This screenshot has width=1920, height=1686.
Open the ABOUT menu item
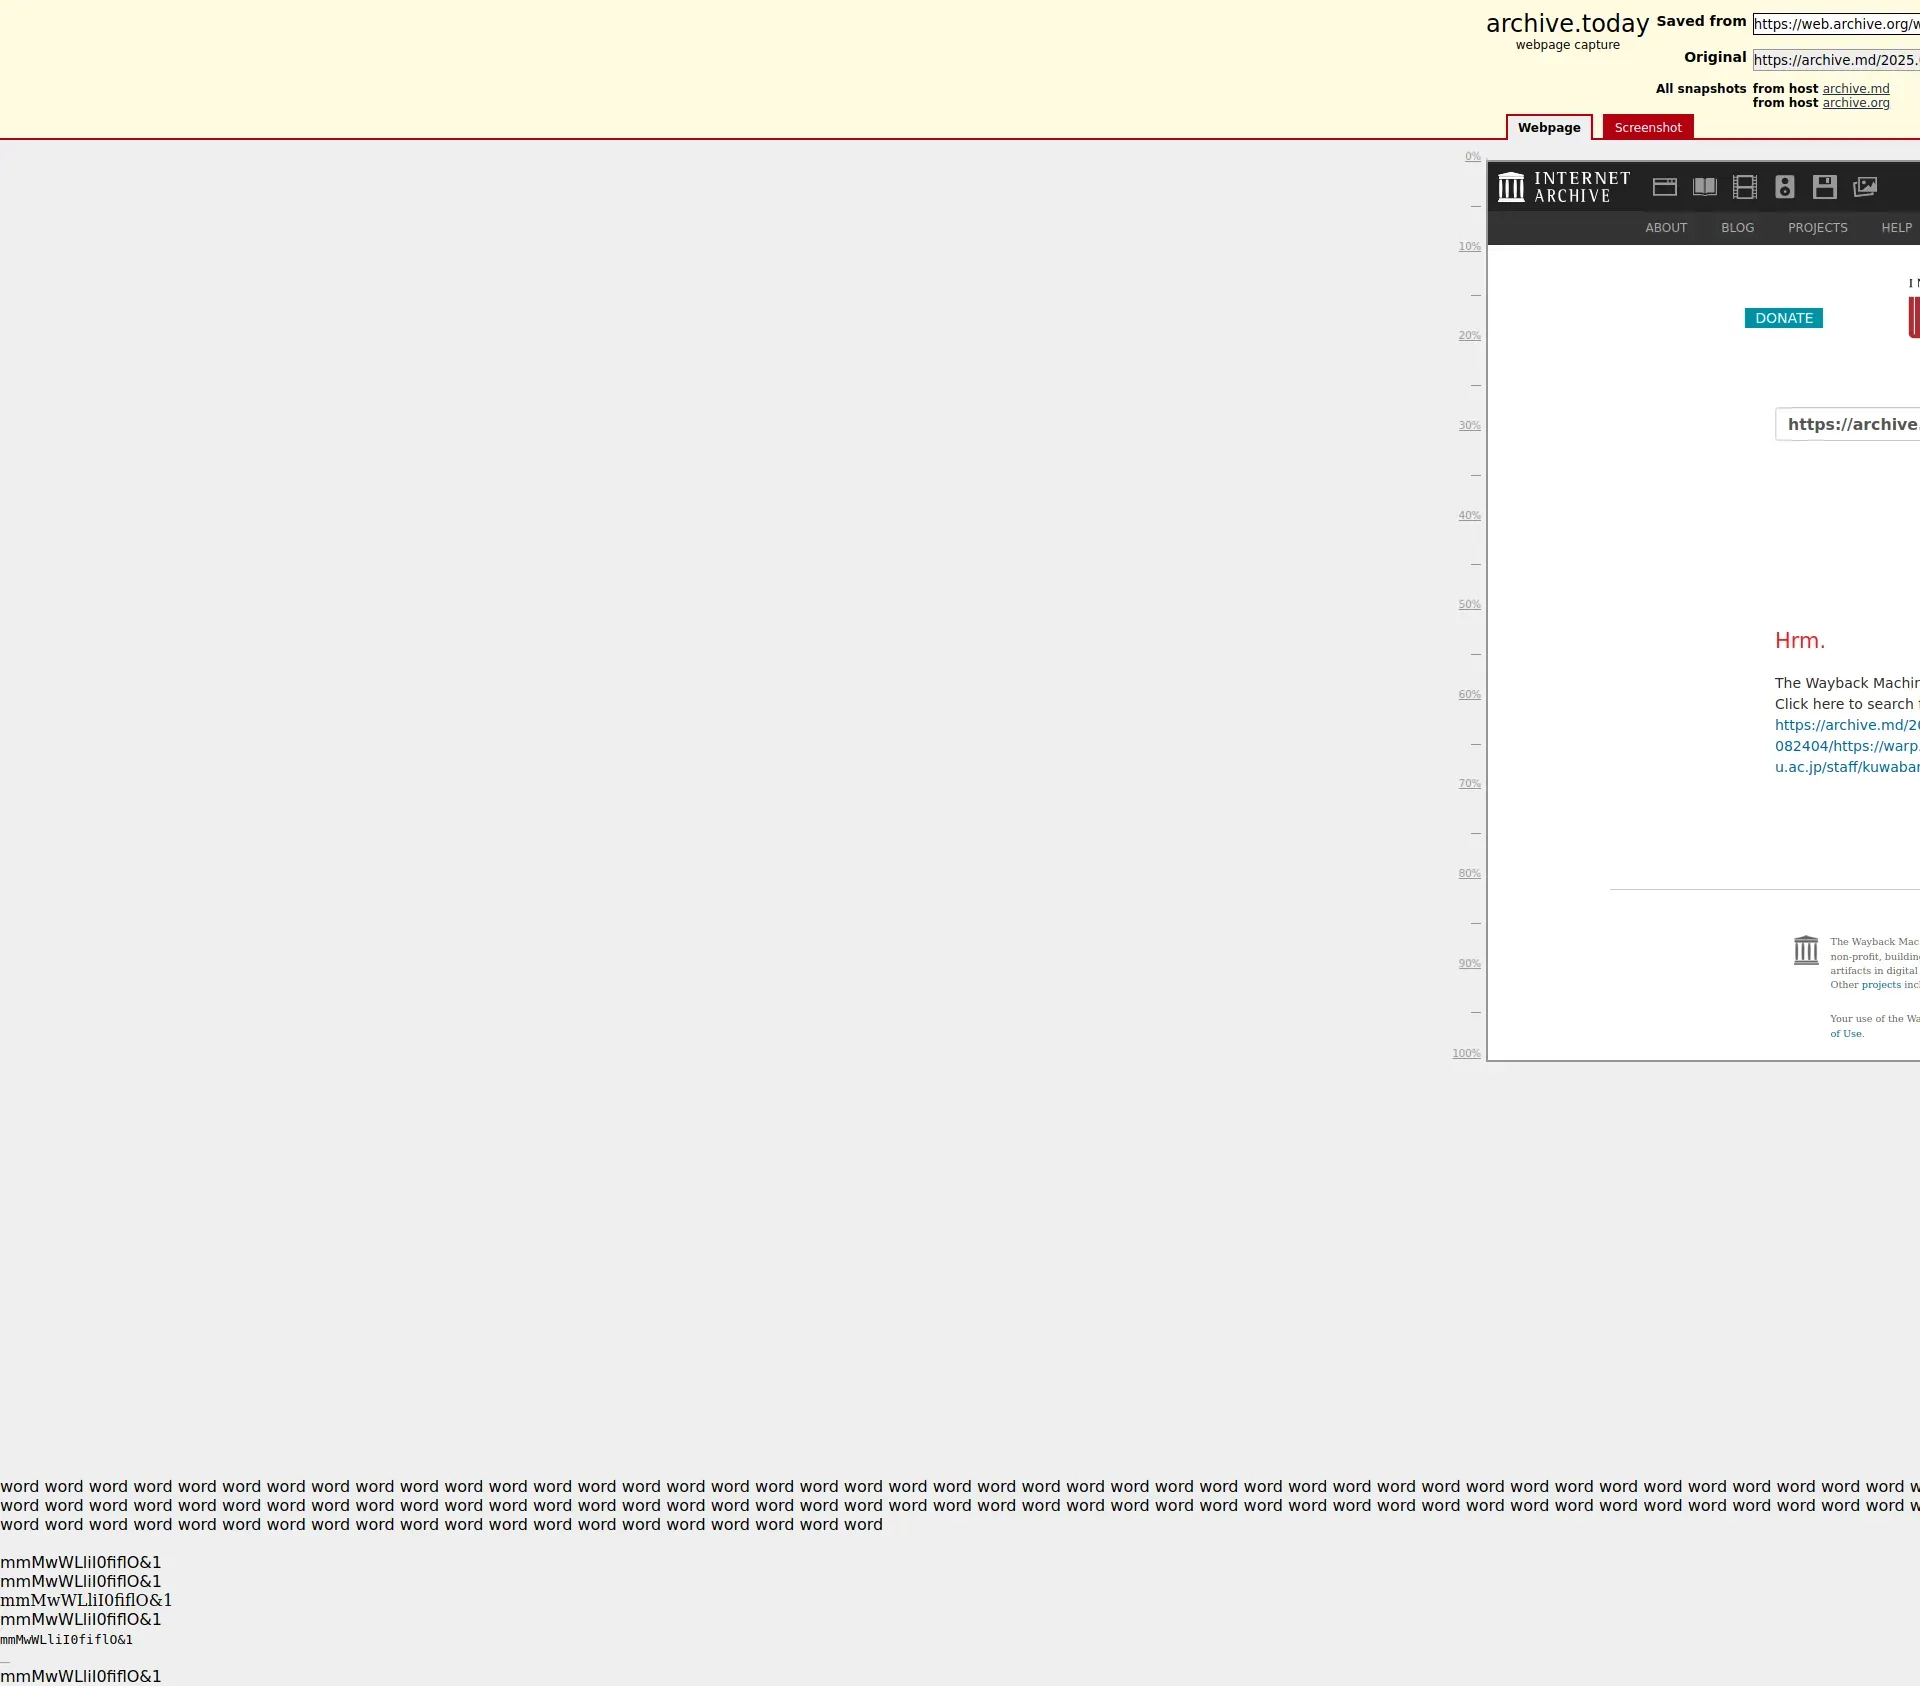pyautogui.click(x=1665, y=228)
